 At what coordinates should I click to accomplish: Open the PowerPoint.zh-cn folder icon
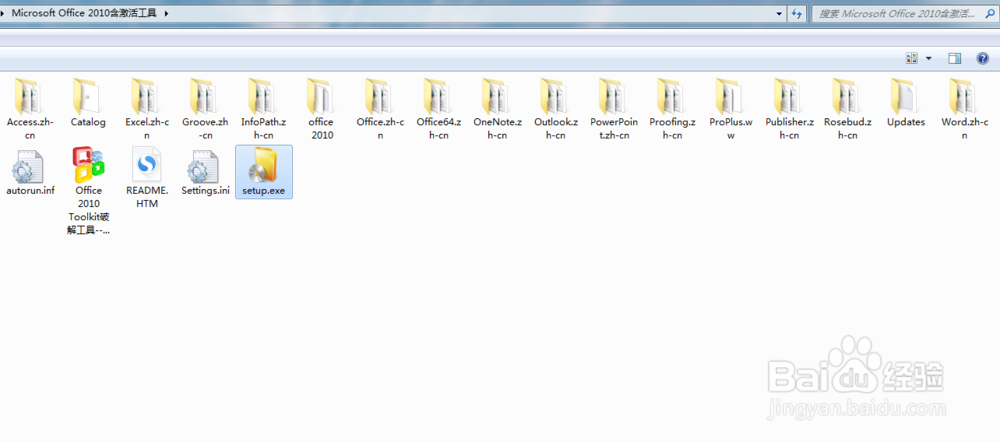[614, 96]
